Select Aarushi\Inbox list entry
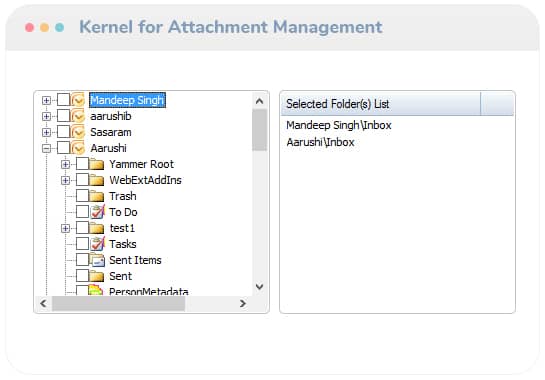Viewport: 545px width, 380px height. (x=320, y=142)
